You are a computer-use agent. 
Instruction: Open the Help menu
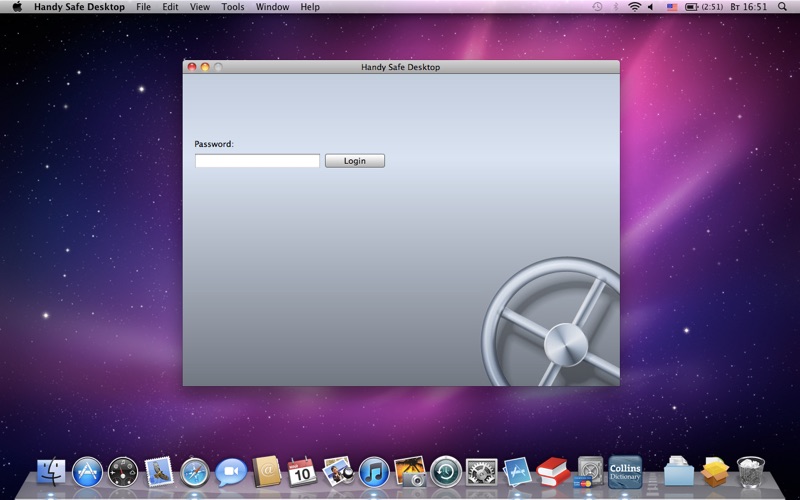point(310,7)
